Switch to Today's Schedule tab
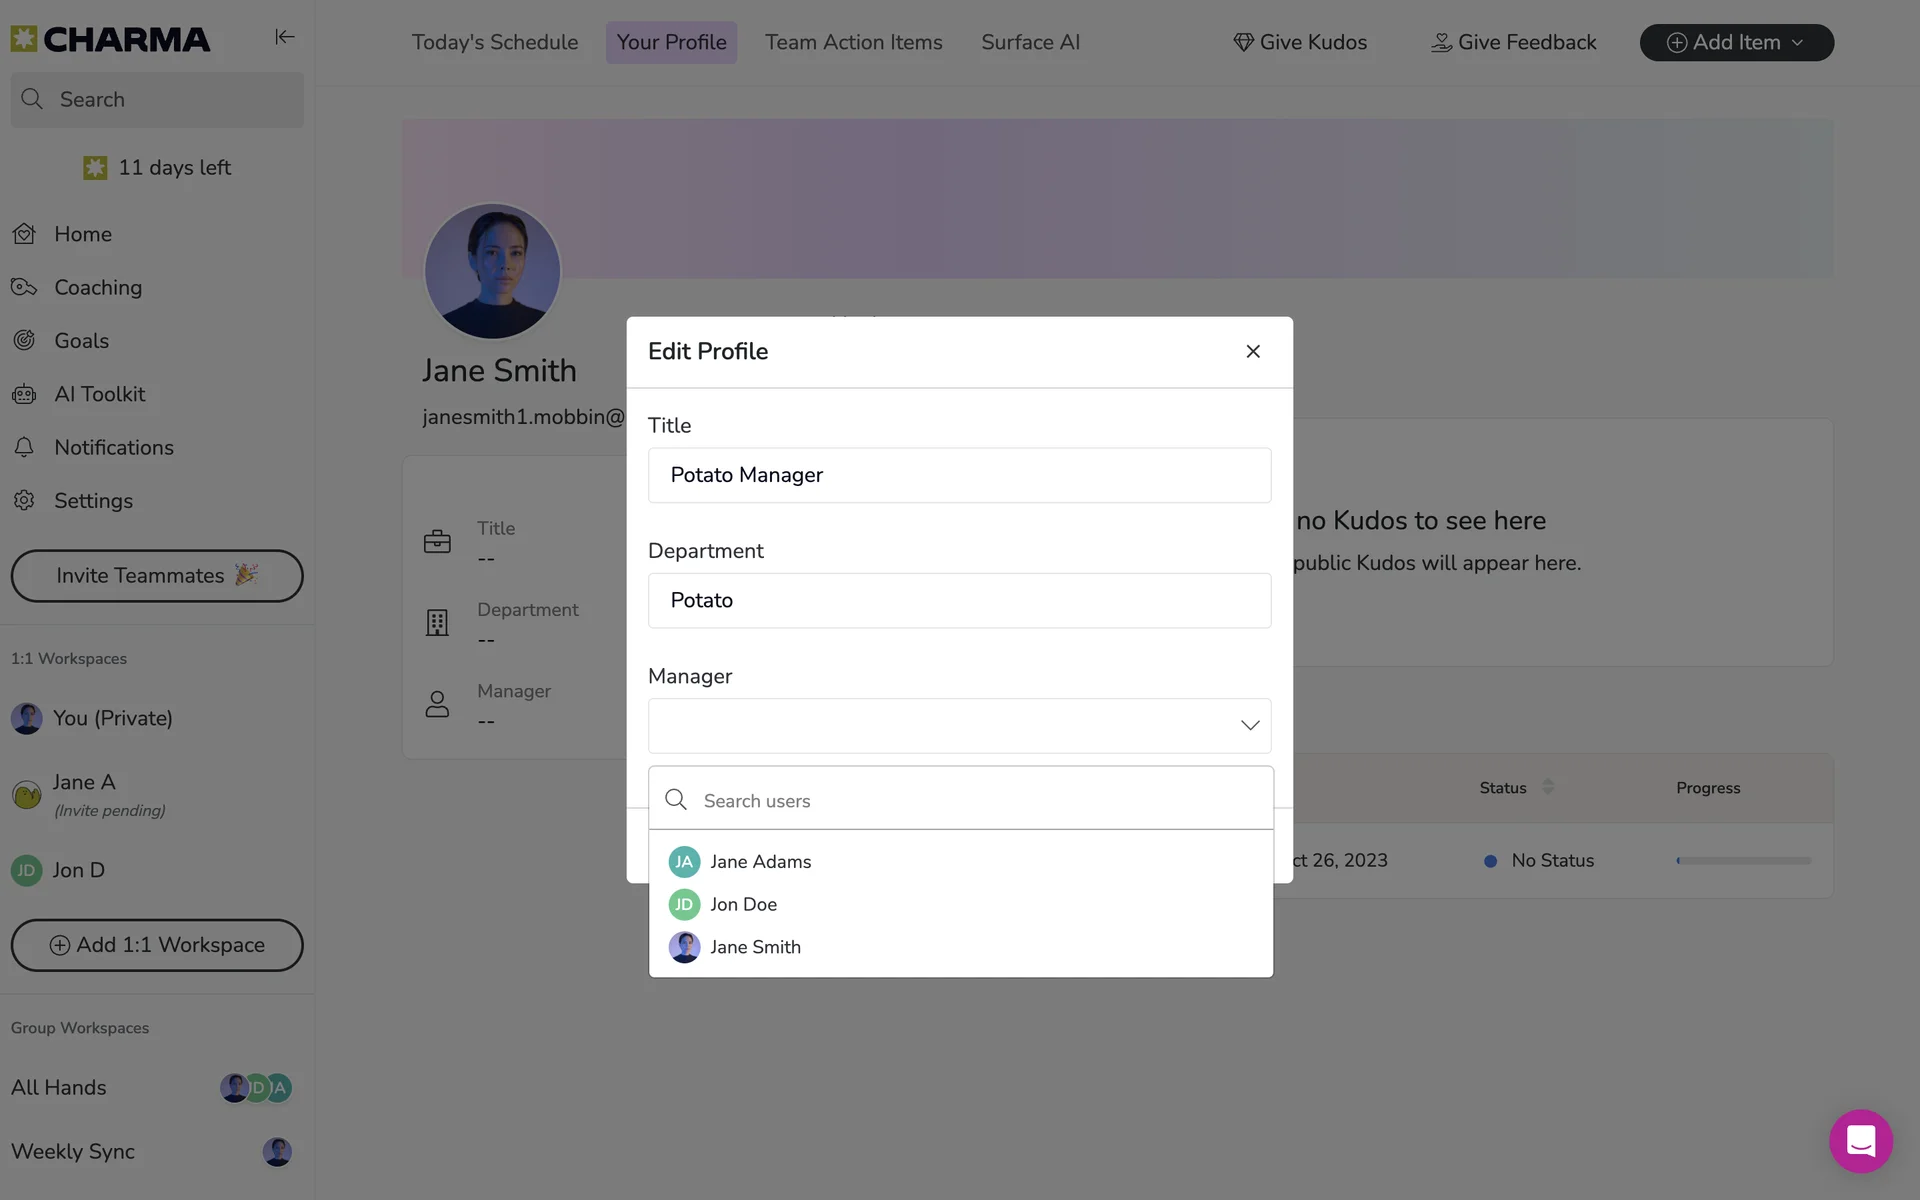Screen dimensions: 1920x1200 494,42
